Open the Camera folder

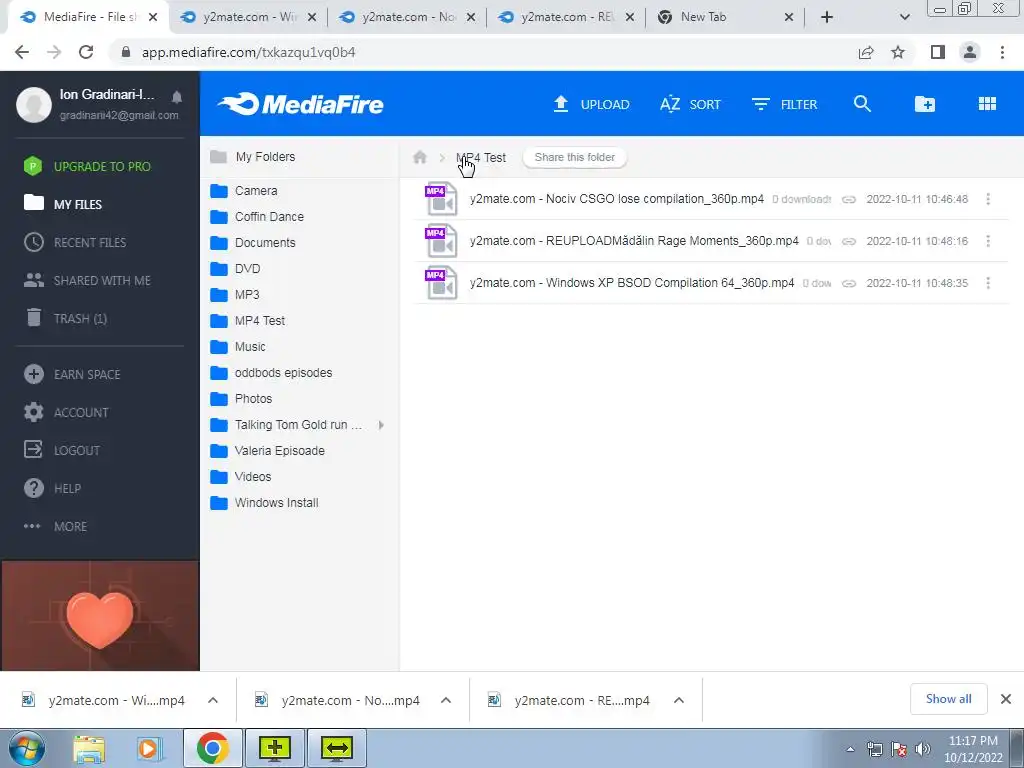click(x=244, y=191)
